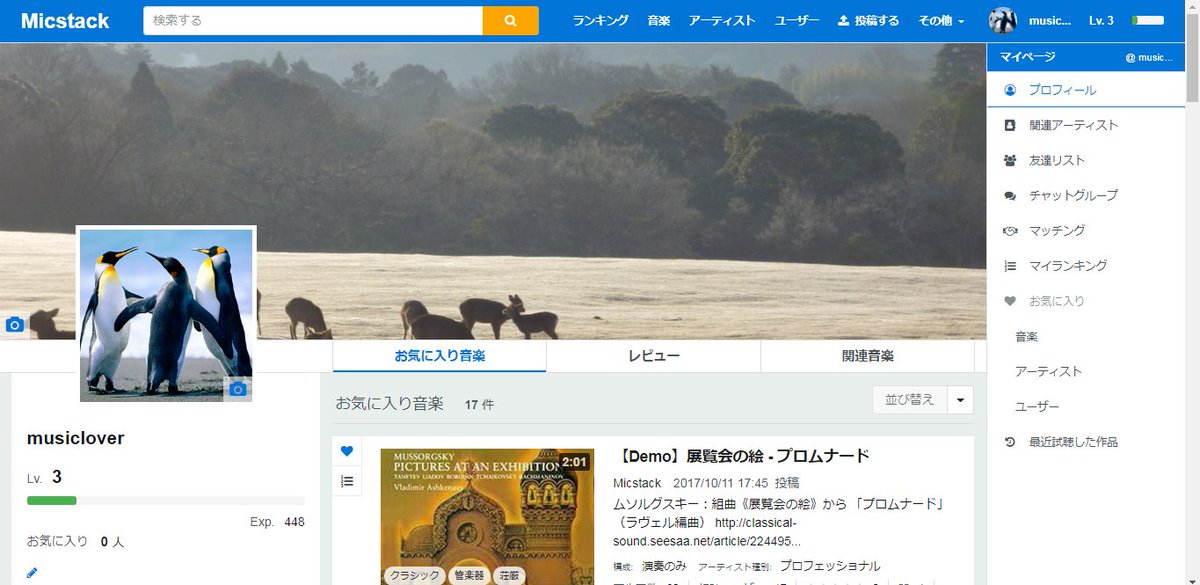Expand the その他 dropdown menu

coord(942,20)
